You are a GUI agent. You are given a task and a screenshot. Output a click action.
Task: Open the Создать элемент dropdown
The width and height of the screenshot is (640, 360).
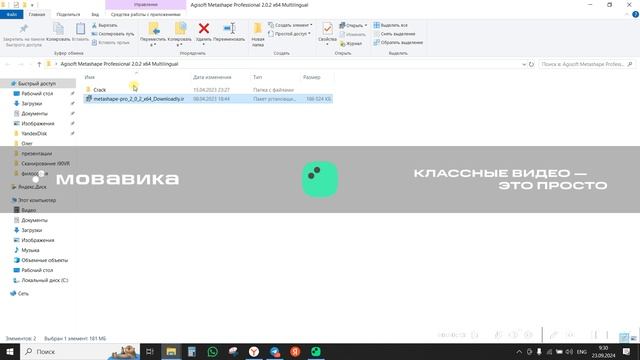290,25
